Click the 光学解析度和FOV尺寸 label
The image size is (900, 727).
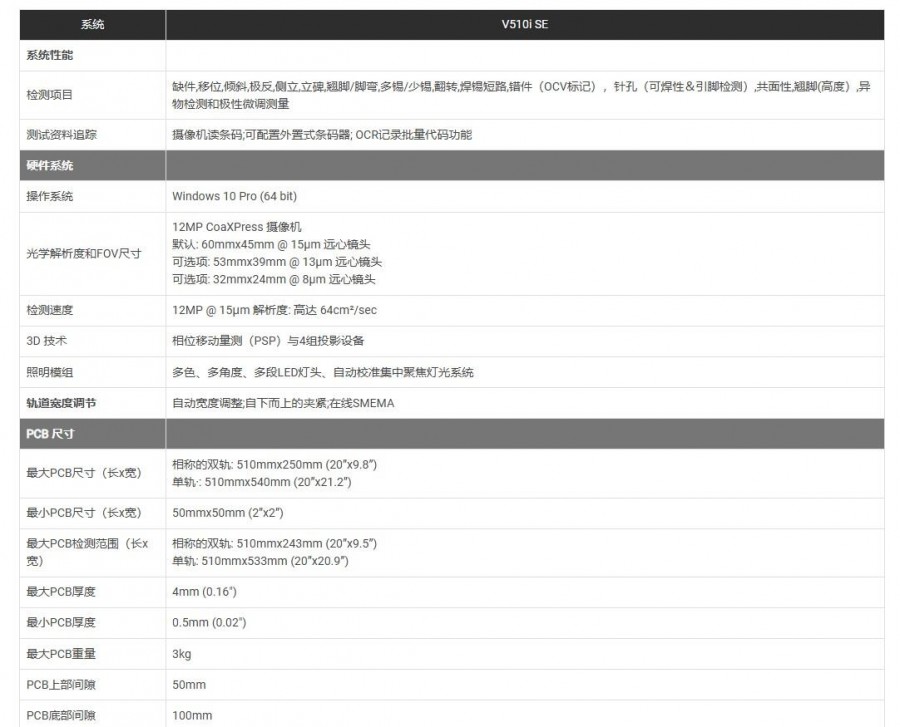[84, 253]
